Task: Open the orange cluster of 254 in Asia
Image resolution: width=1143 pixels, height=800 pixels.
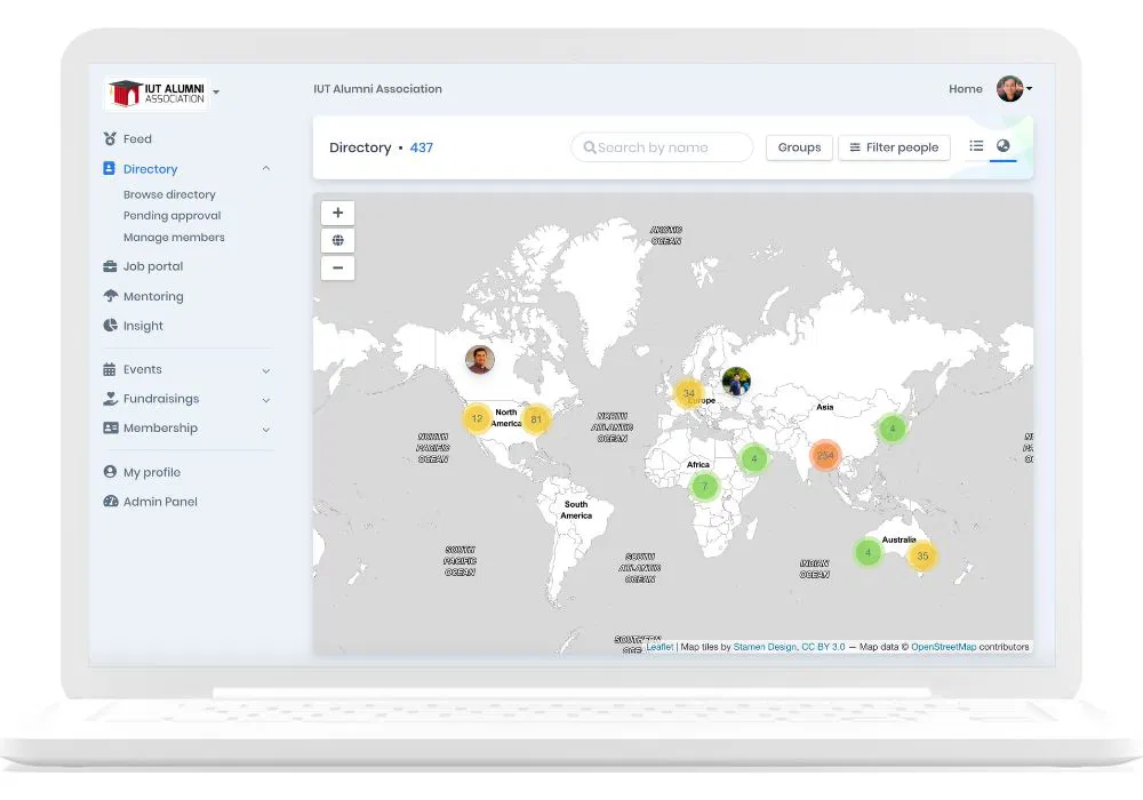Action: pyautogui.click(x=825, y=456)
